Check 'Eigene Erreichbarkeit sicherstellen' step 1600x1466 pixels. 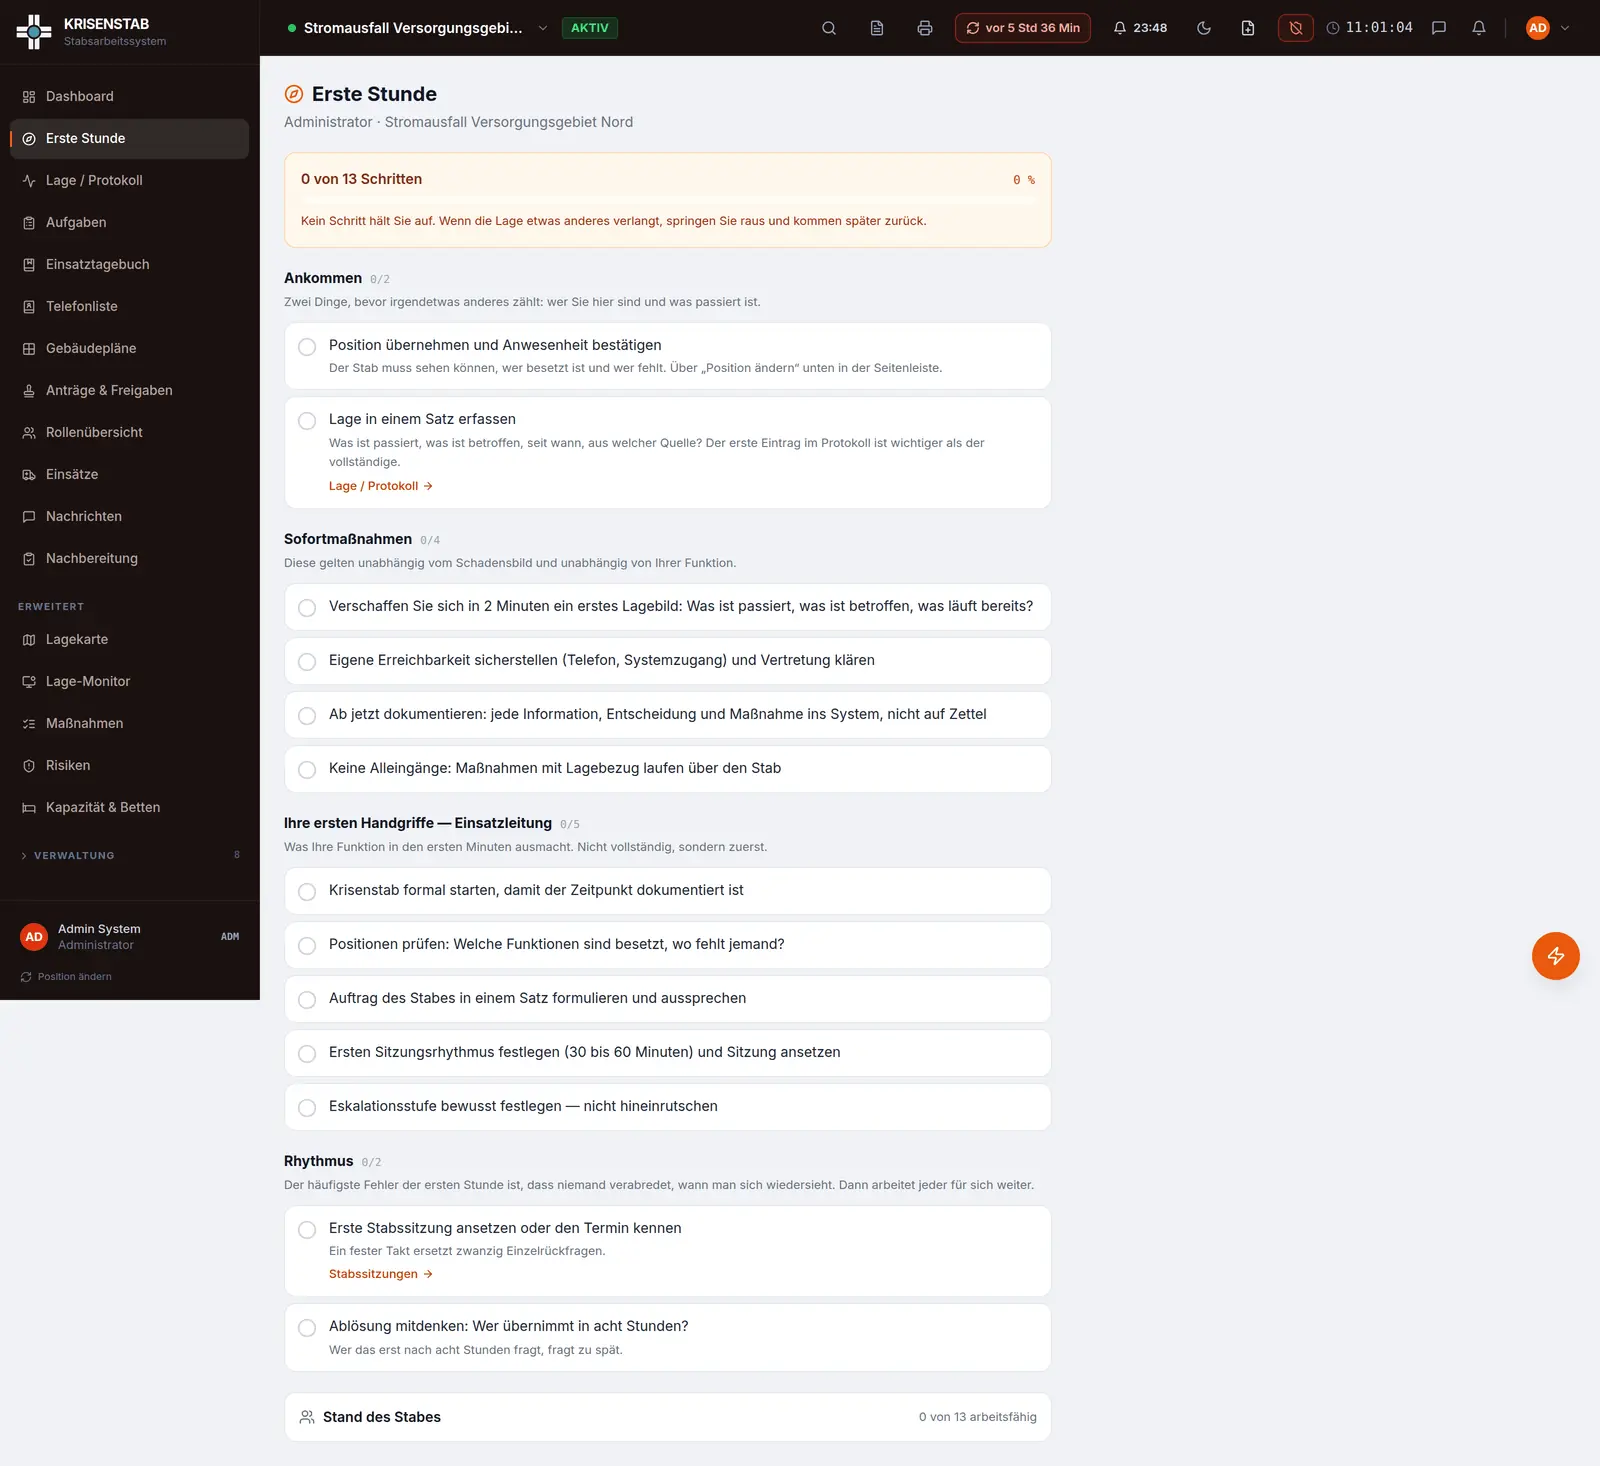pyautogui.click(x=307, y=662)
